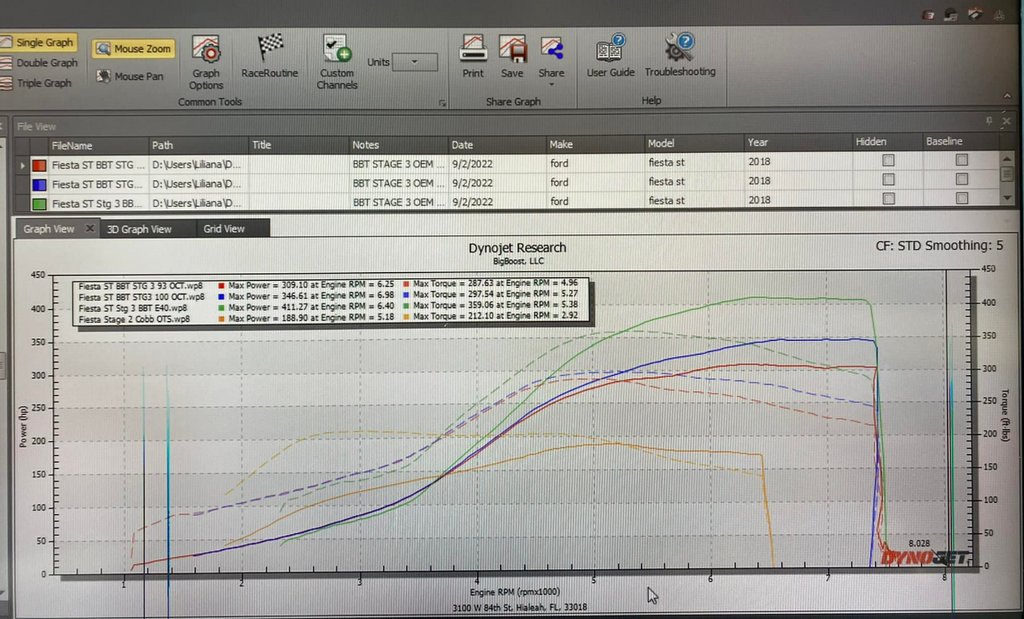Click the file list scroll up arrow

click(x=1007, y=159)
